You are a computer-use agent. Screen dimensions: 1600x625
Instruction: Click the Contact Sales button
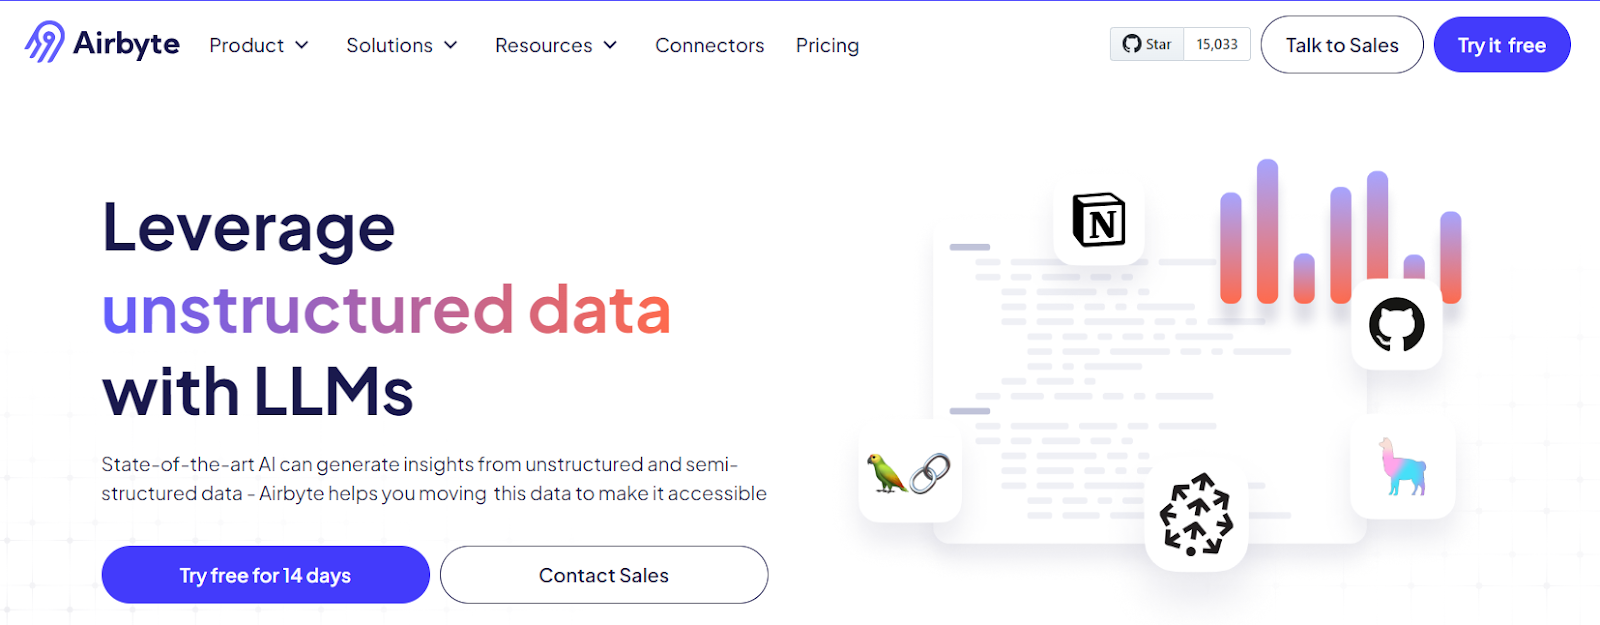tap(604, 575)
